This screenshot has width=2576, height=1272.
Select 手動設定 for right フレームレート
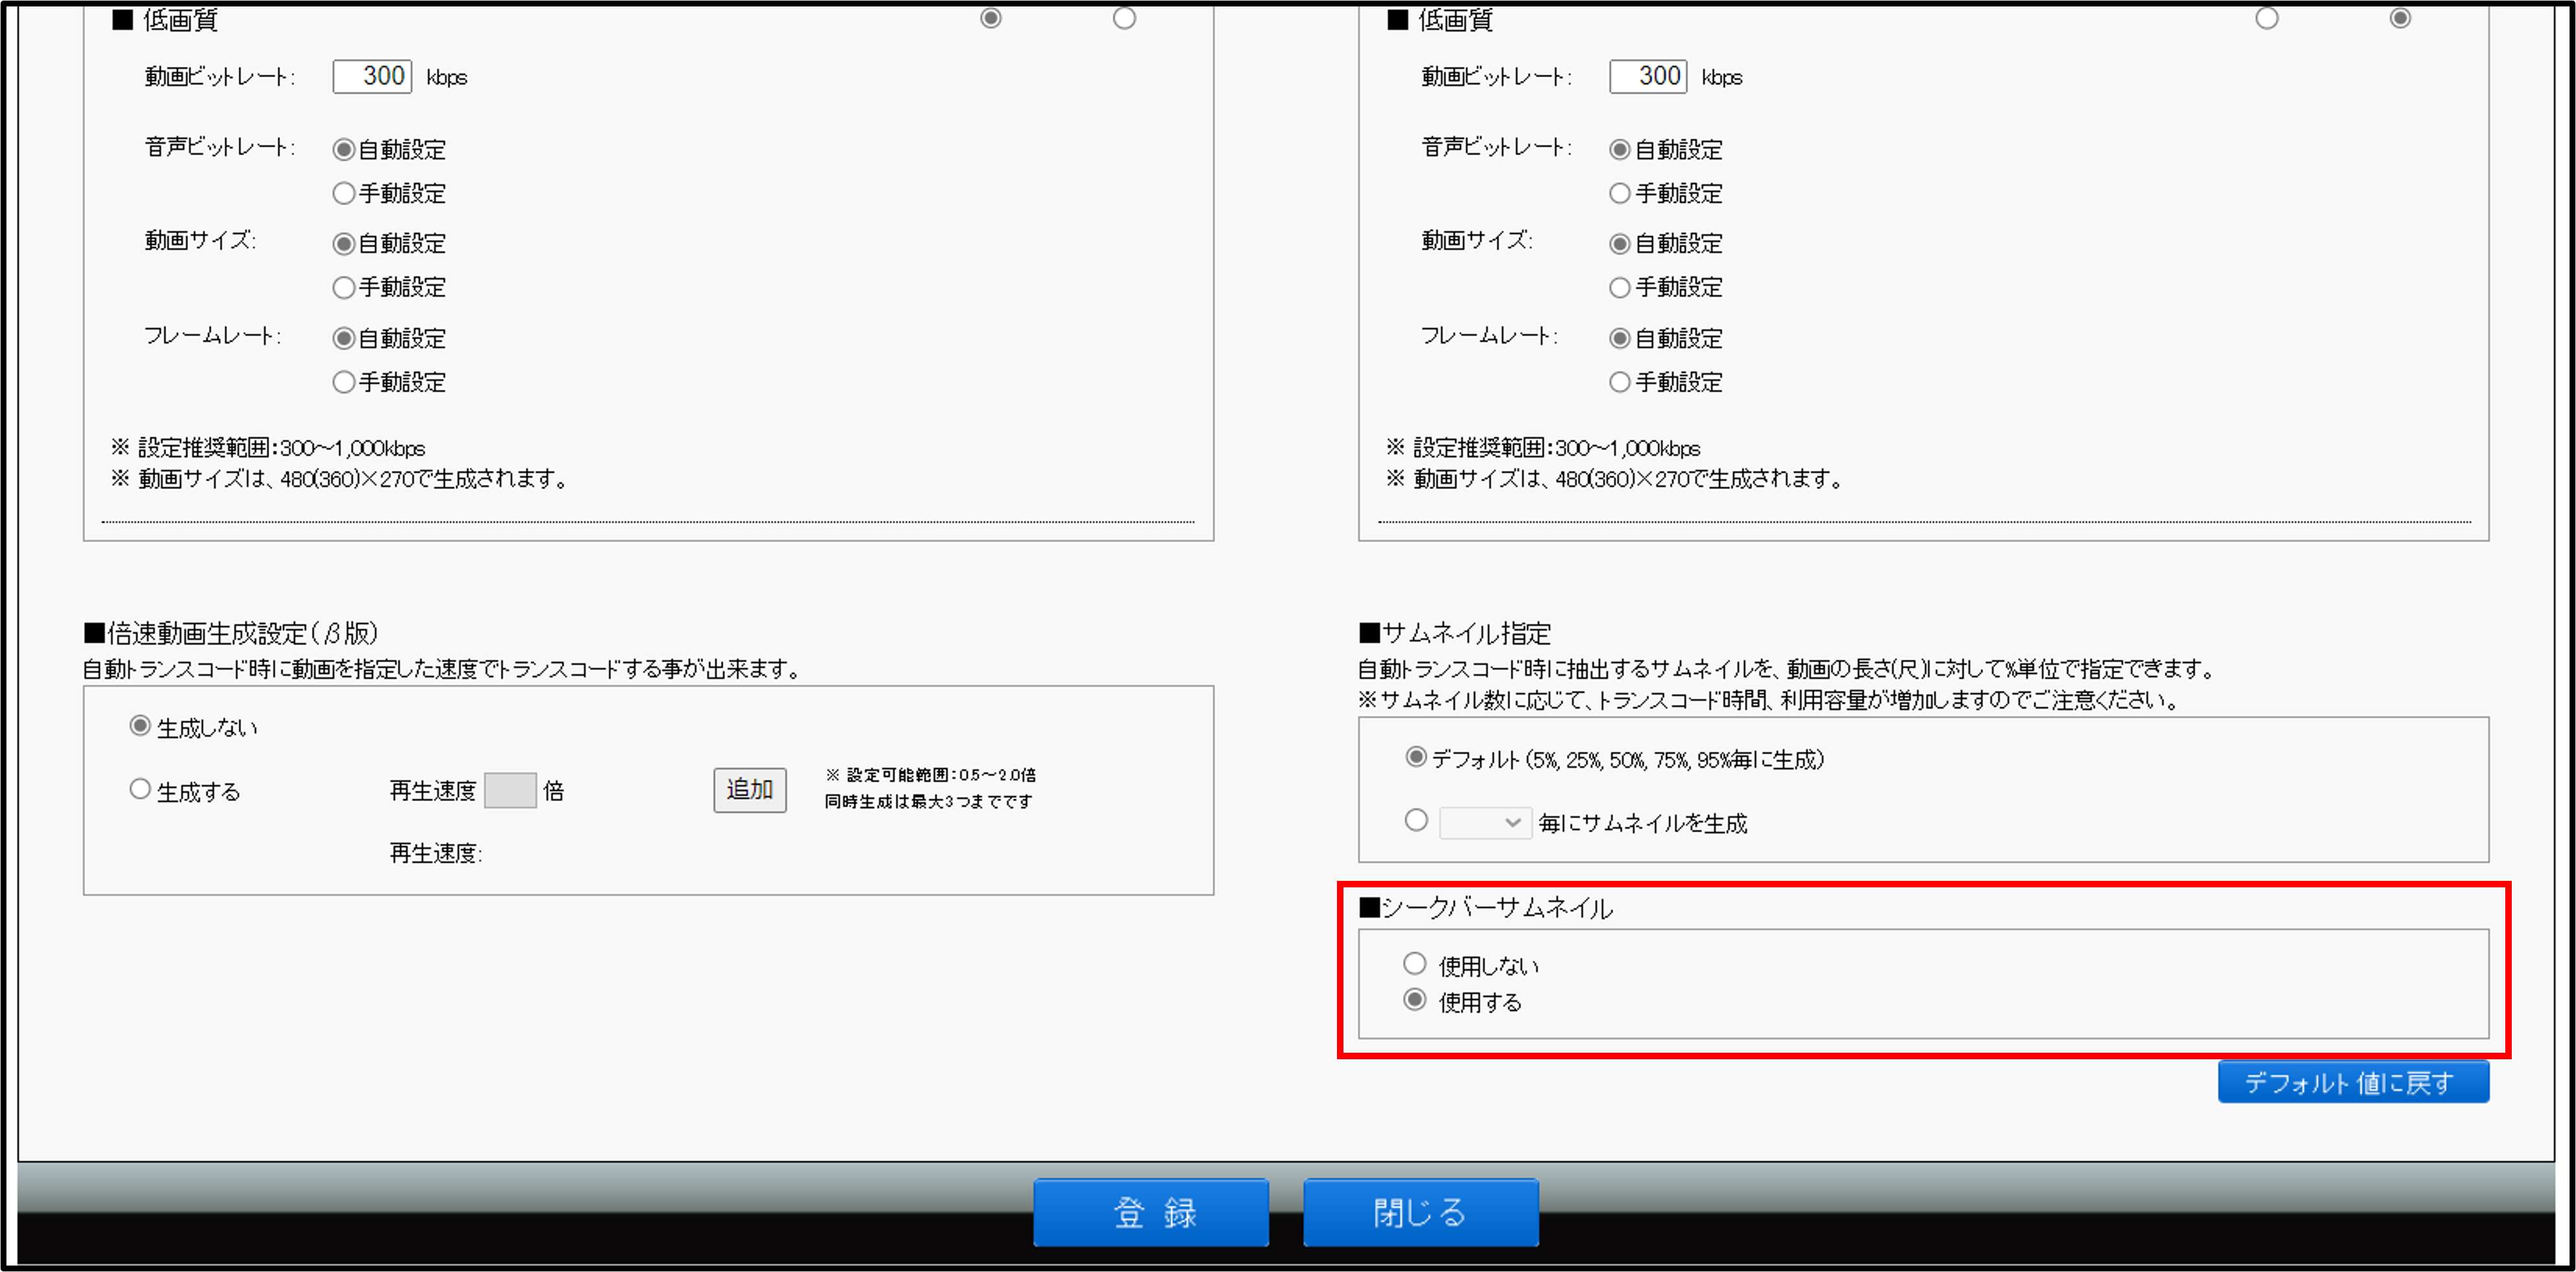(1620, 382)
